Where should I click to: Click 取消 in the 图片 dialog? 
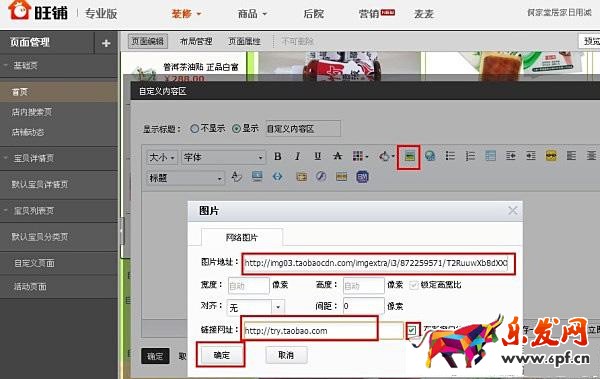(286, 355)
